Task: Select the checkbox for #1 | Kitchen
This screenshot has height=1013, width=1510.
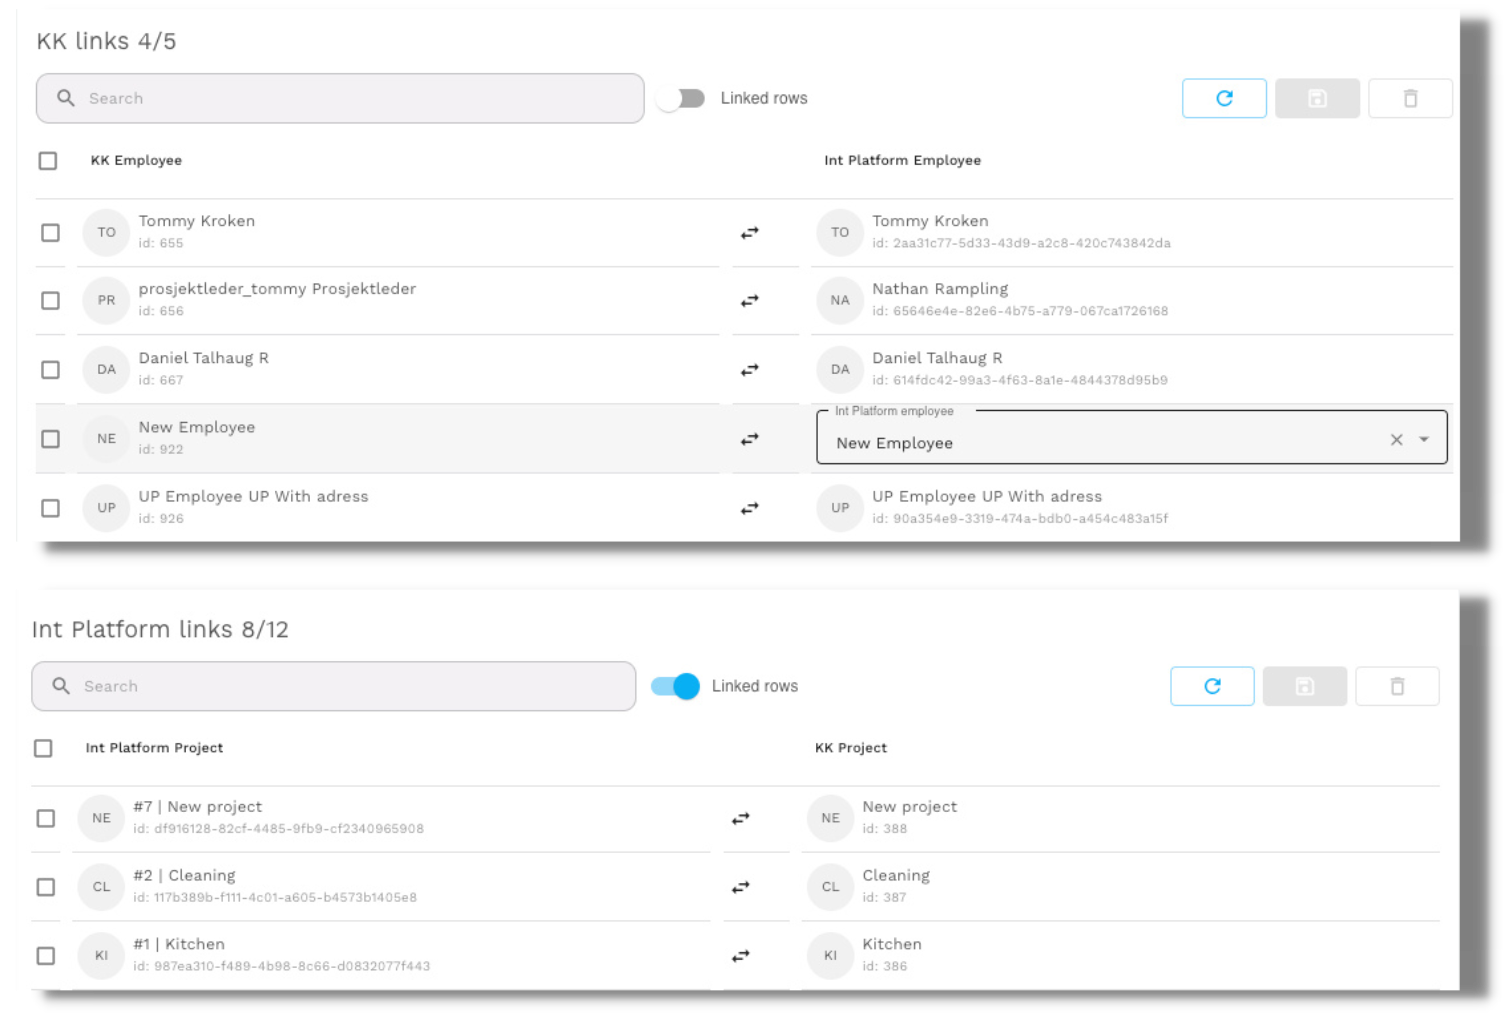Action: coord(46,956)
